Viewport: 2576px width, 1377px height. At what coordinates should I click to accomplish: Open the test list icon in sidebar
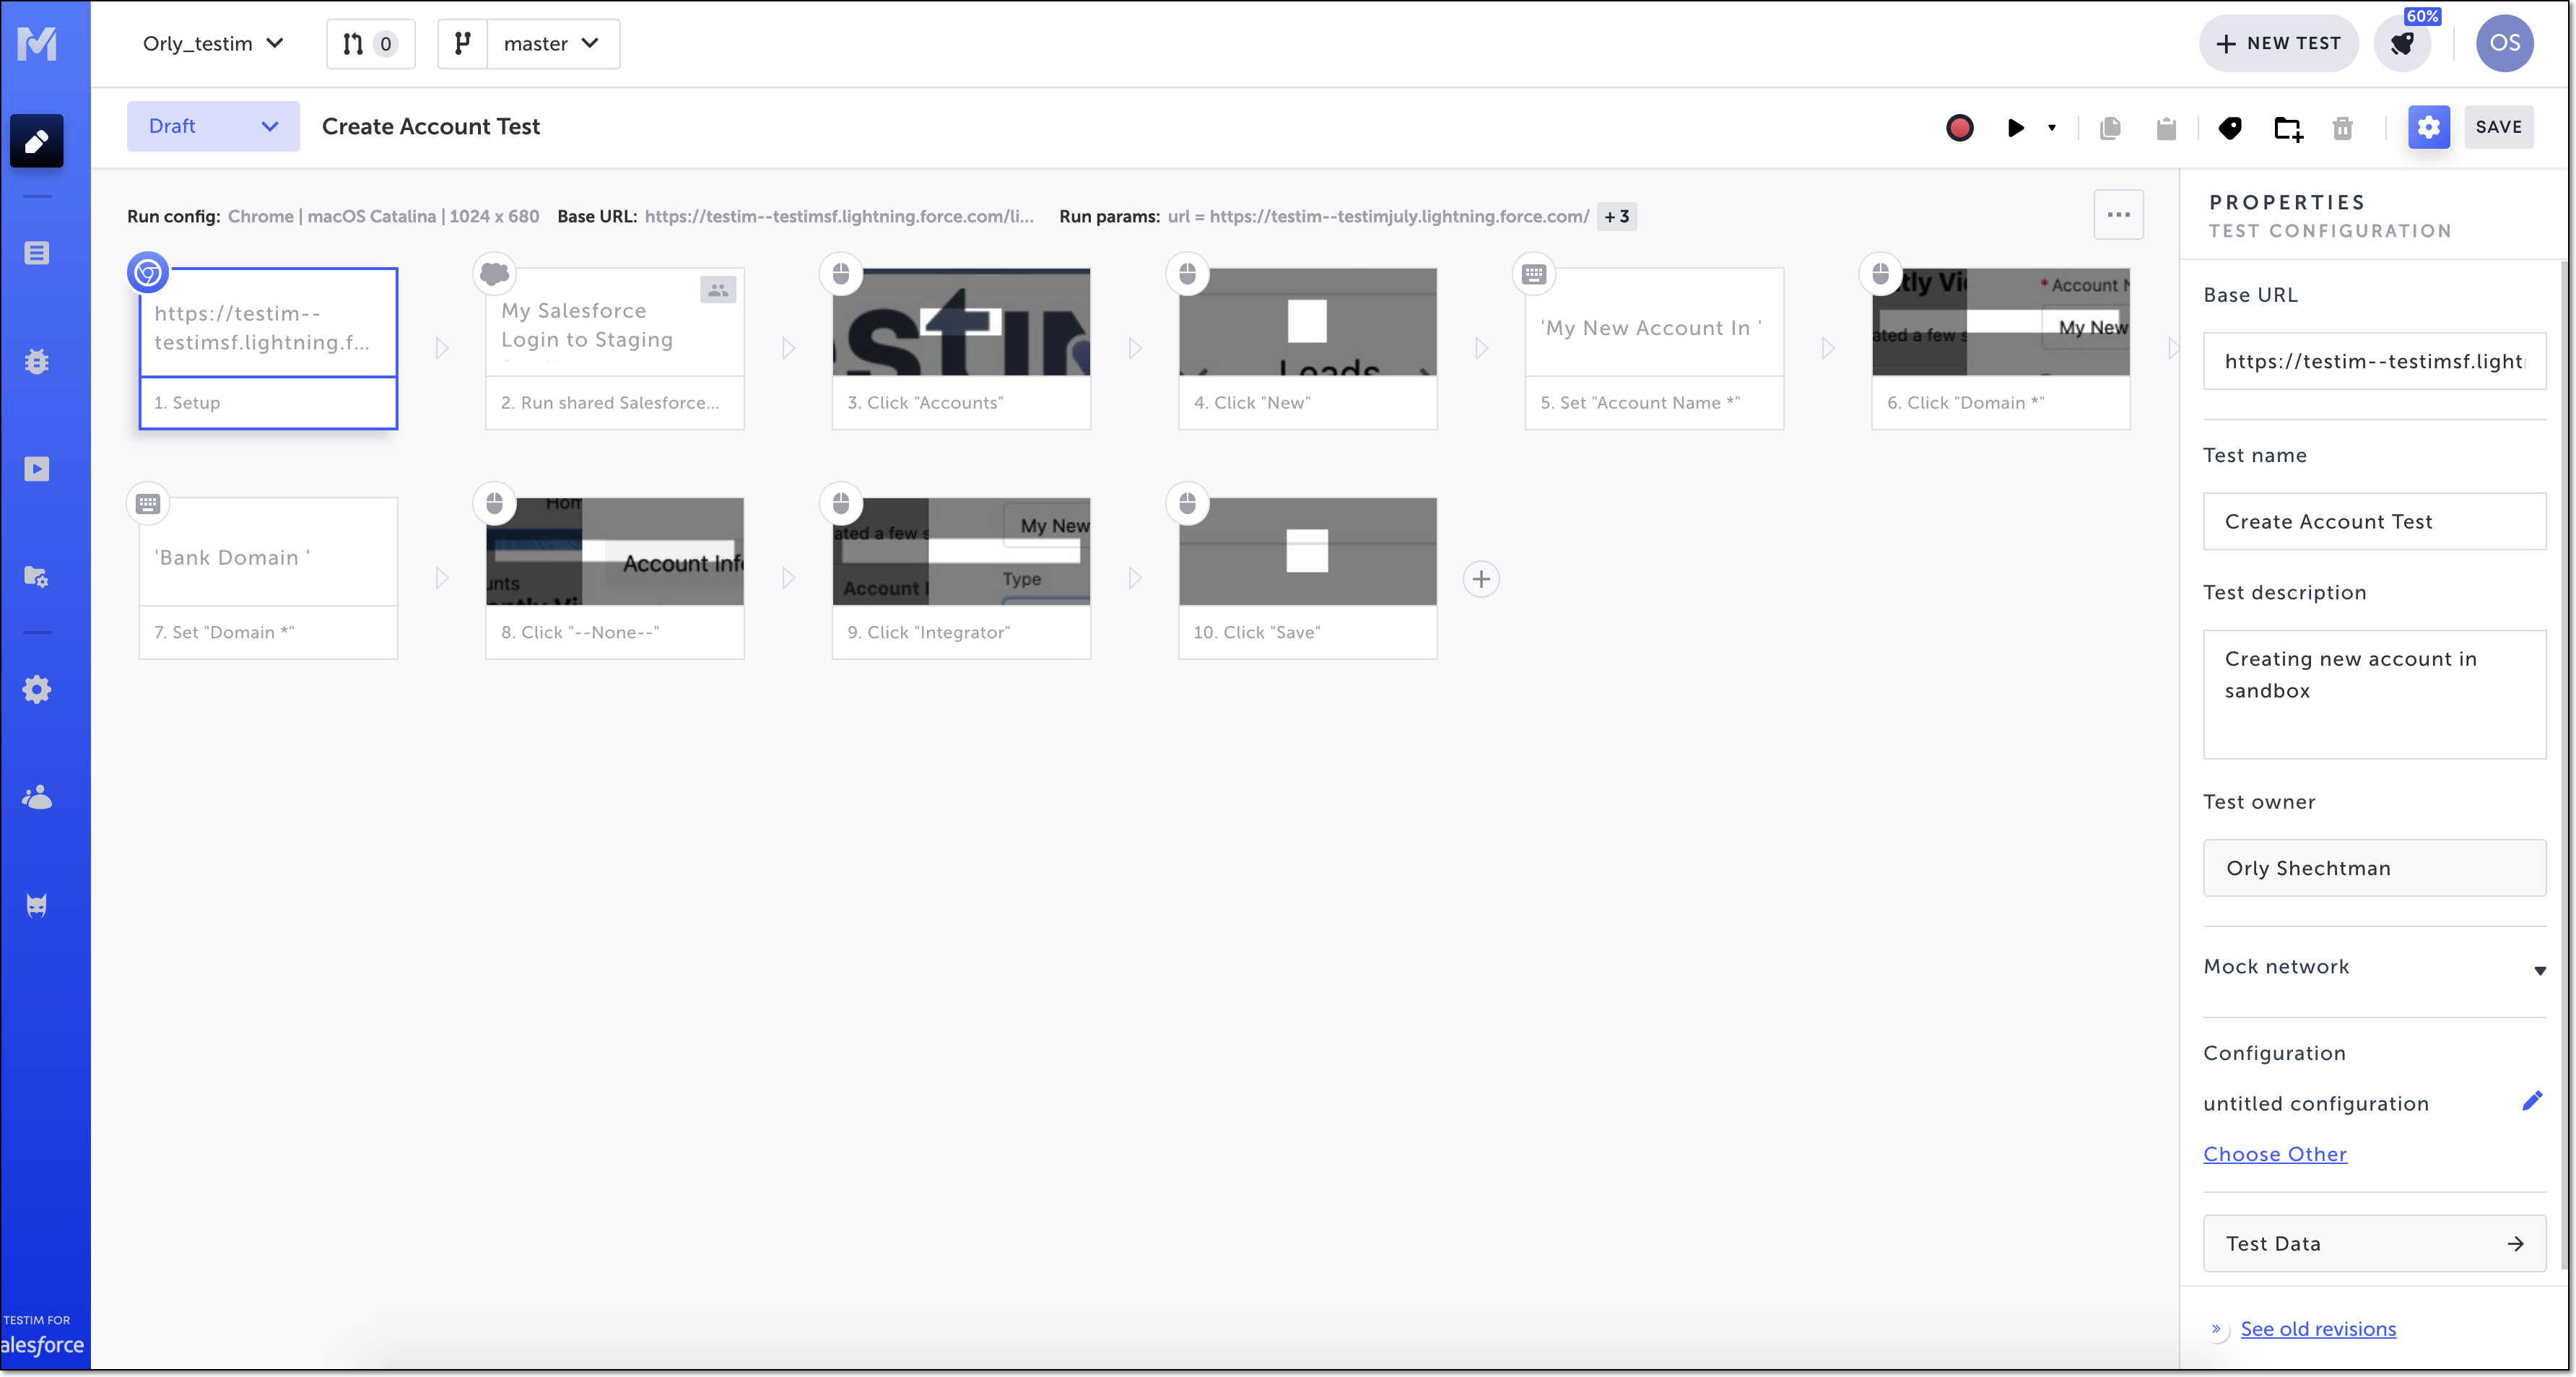coord(37,253)
